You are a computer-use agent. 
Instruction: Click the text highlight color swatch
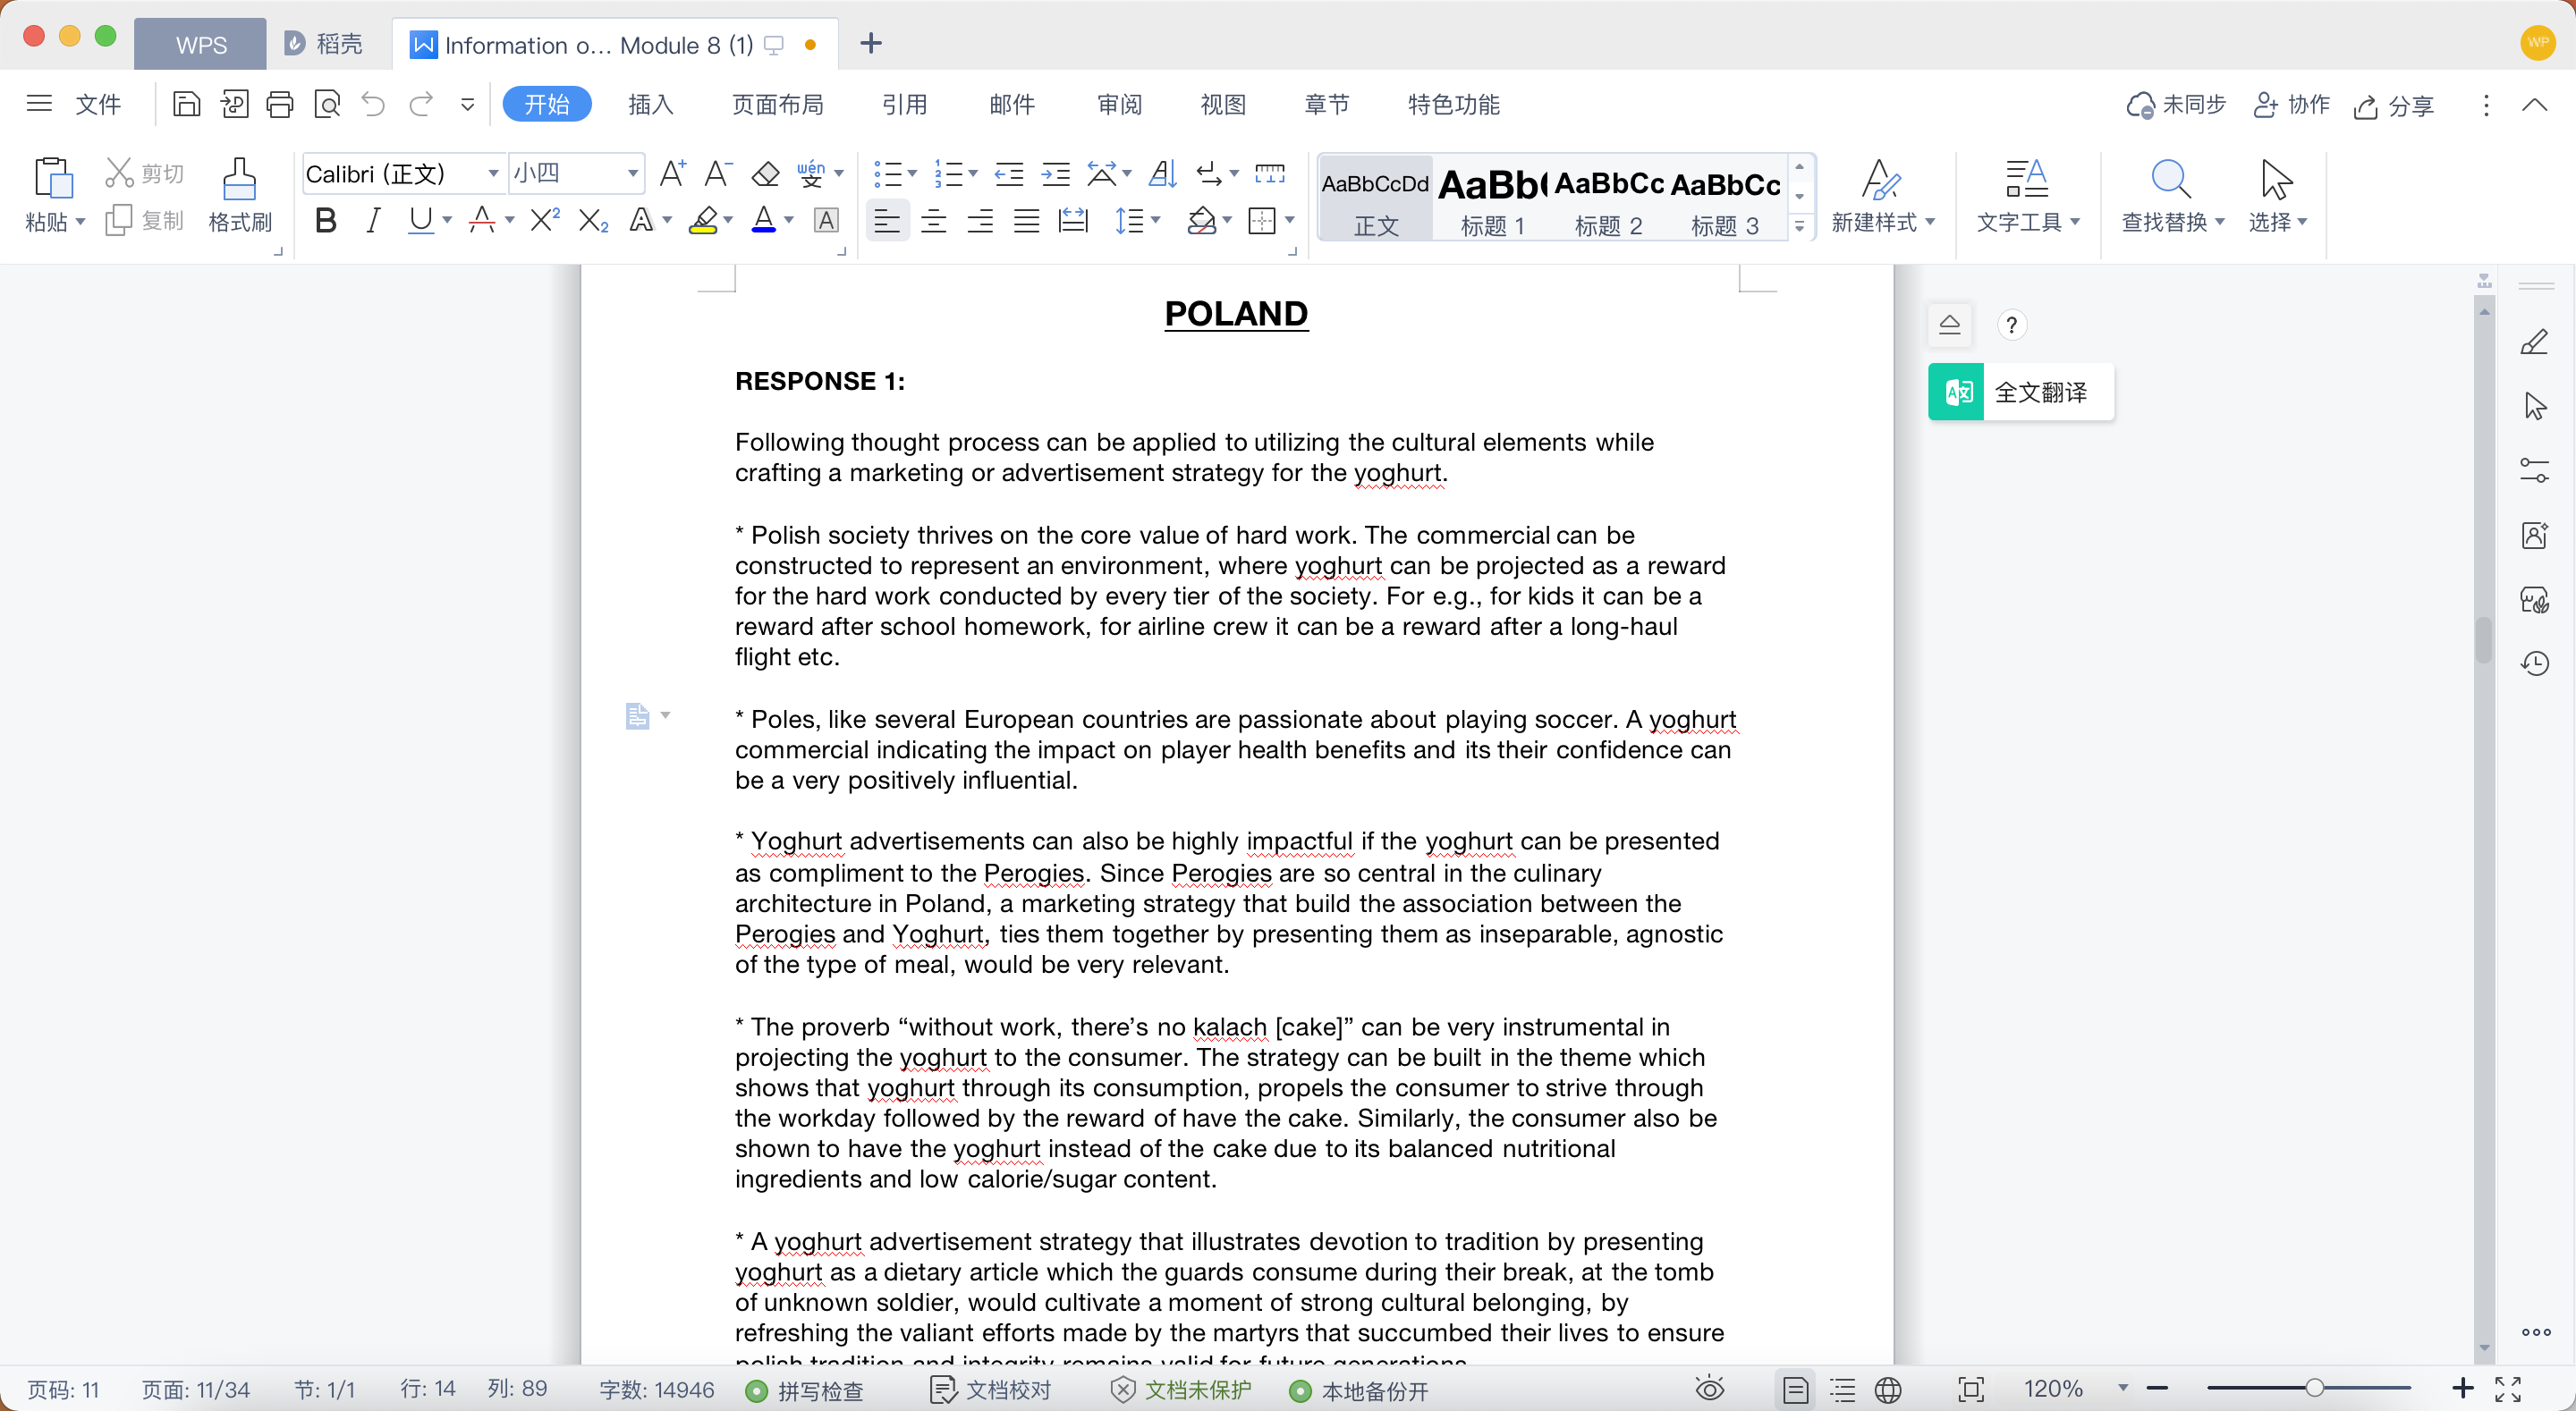pyautogui.click(x=703, y=220)
